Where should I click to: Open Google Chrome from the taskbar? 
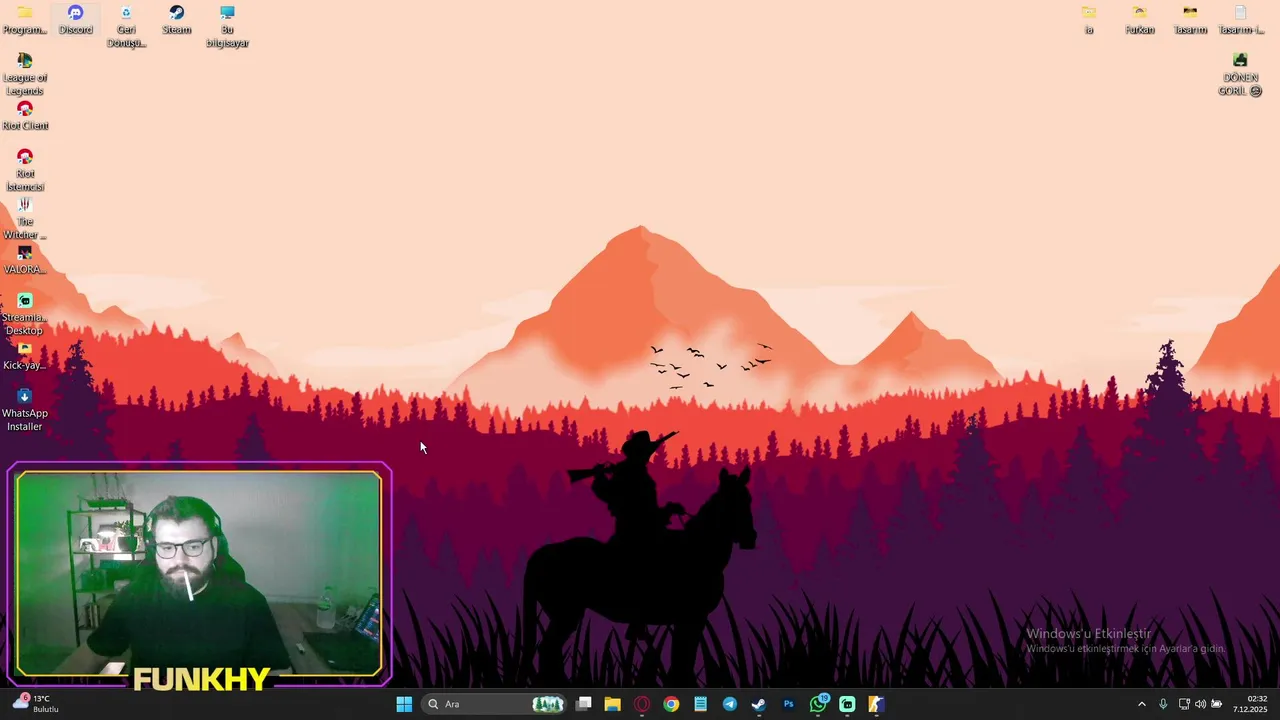(671, 704)
